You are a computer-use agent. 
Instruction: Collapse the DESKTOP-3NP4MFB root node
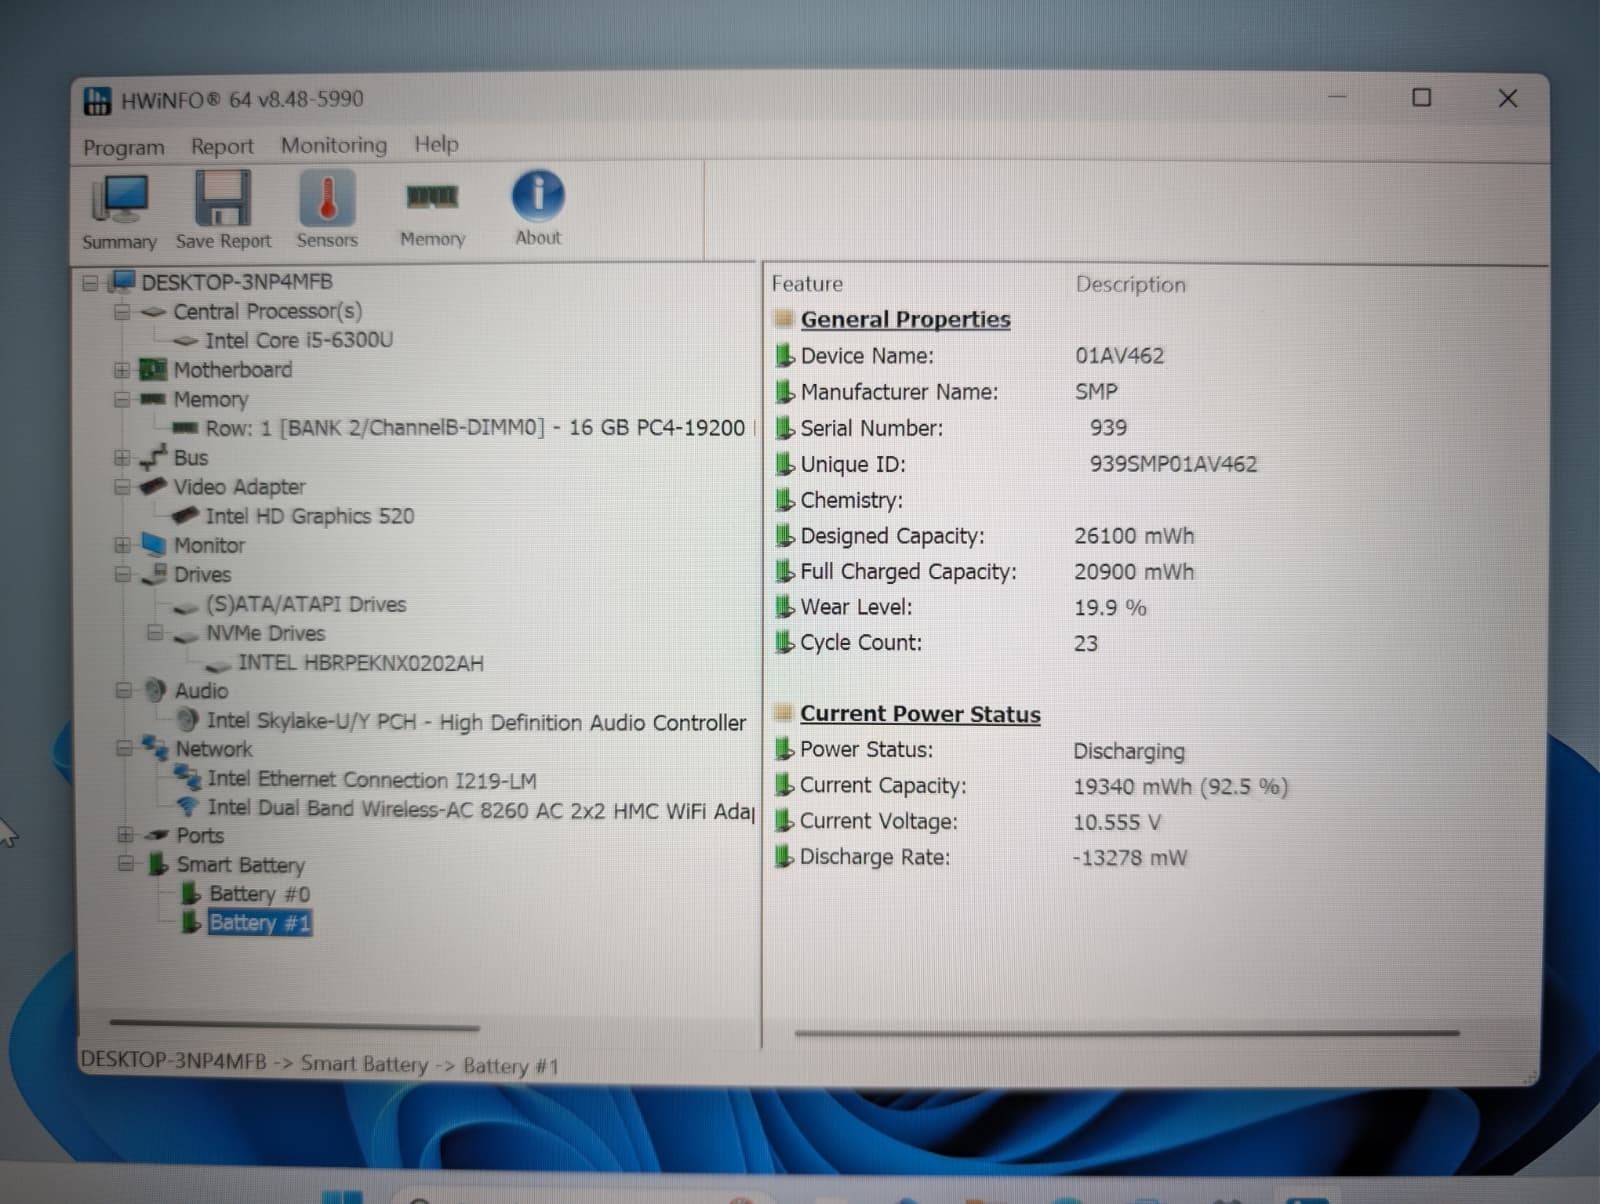[x=90, y=283]
